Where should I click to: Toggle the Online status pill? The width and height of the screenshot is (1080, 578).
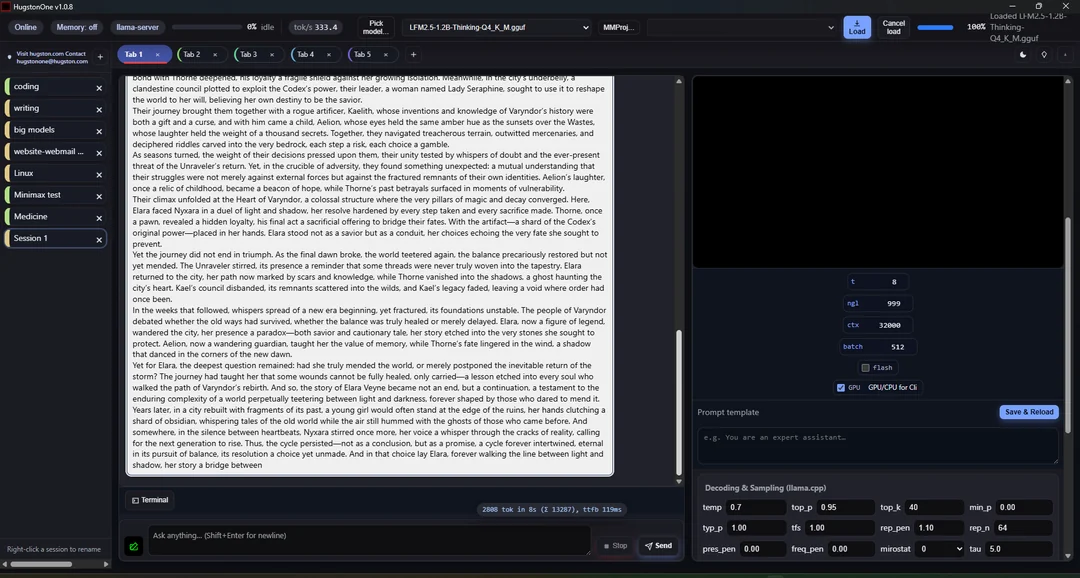(x=25, y=28)
